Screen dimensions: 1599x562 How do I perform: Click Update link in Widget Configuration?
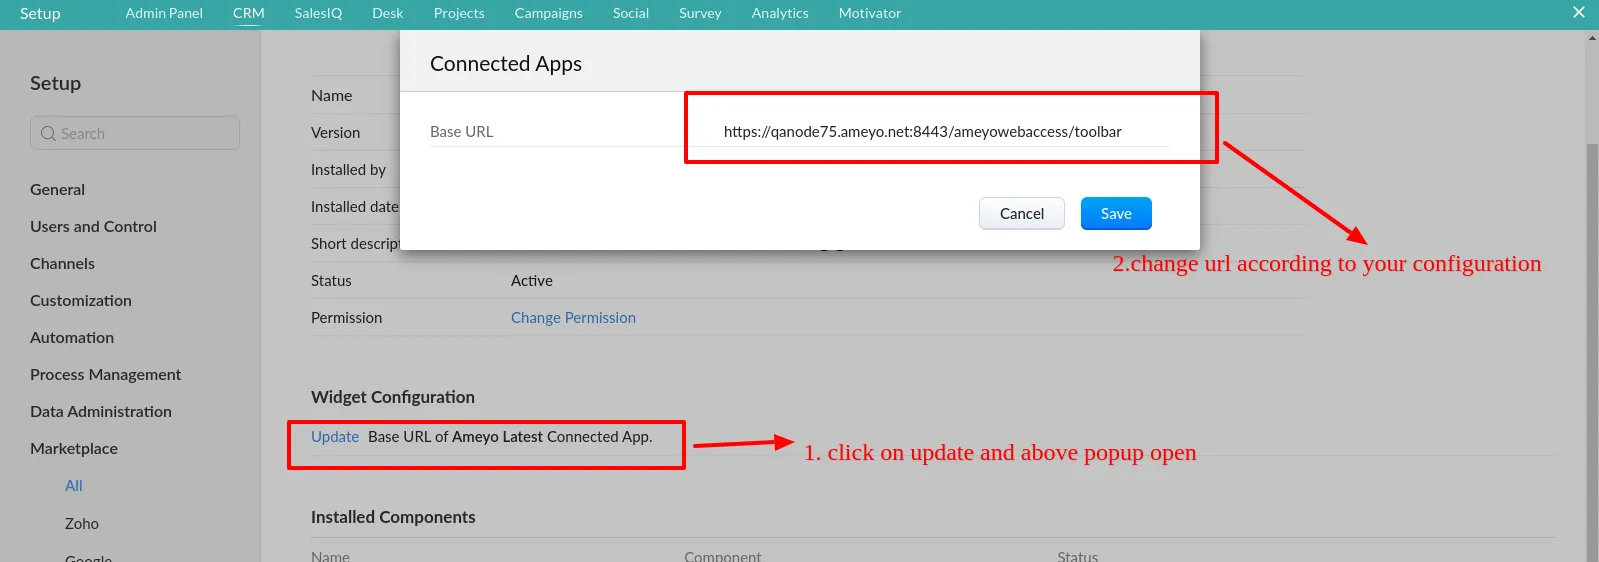tap(335, 436)
